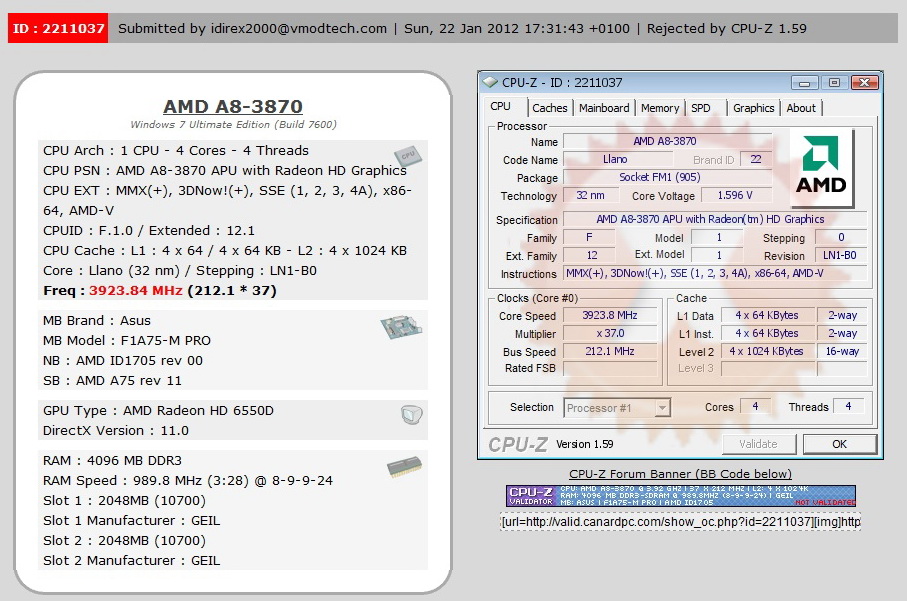Click the Bus Speed value 212.1 MHz
Viewport: 907px width, 601px height.
[610, 351]
